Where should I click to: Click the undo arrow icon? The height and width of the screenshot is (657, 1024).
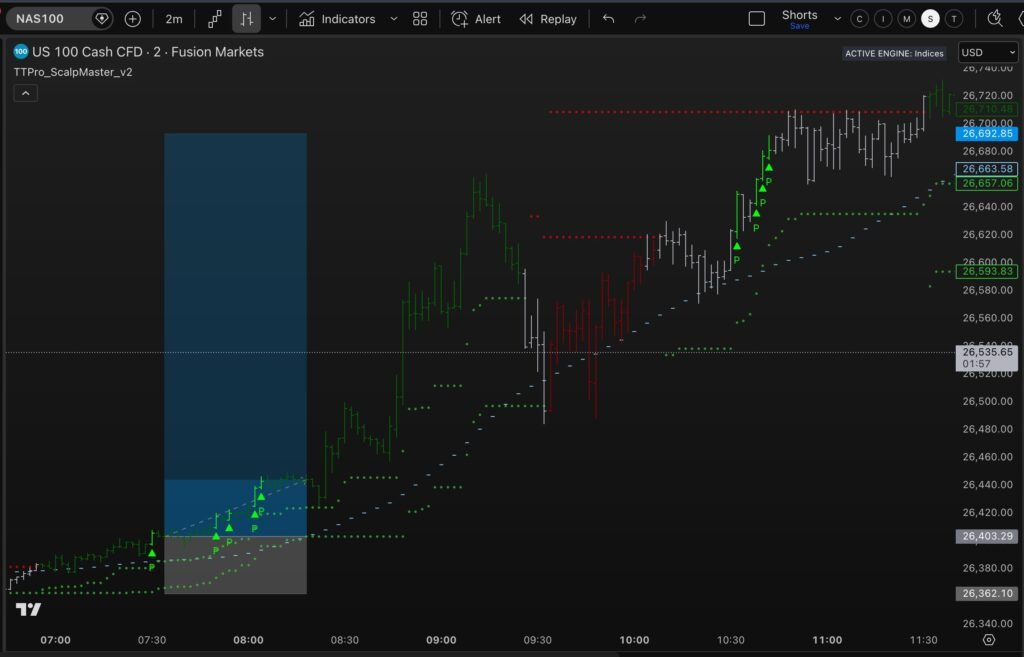pyautogui.click(x=608, y=19)
